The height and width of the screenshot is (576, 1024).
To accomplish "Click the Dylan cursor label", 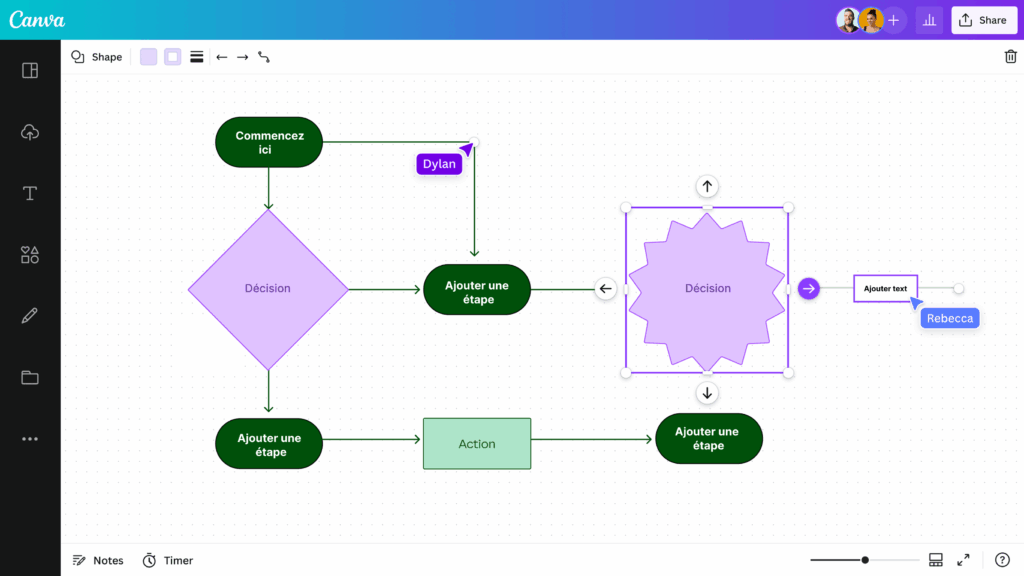I will click(x=439, y=164).
